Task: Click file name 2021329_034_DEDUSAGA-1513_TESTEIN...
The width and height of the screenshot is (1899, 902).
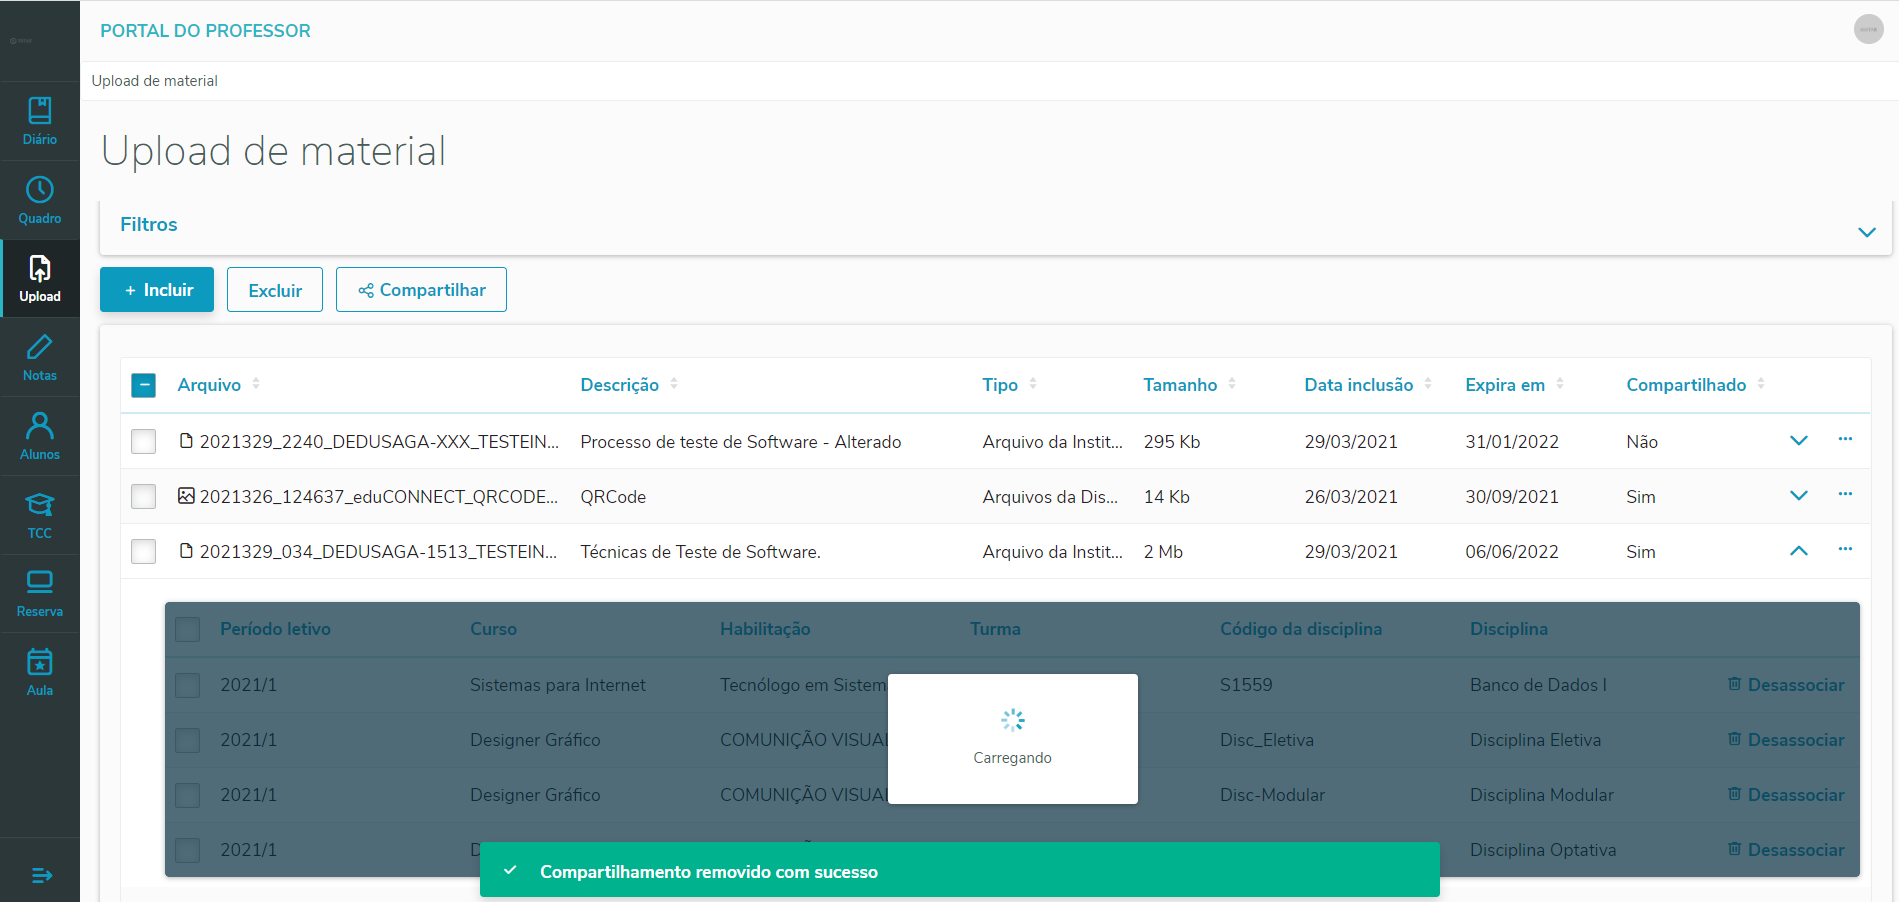Action: [379, 552]
